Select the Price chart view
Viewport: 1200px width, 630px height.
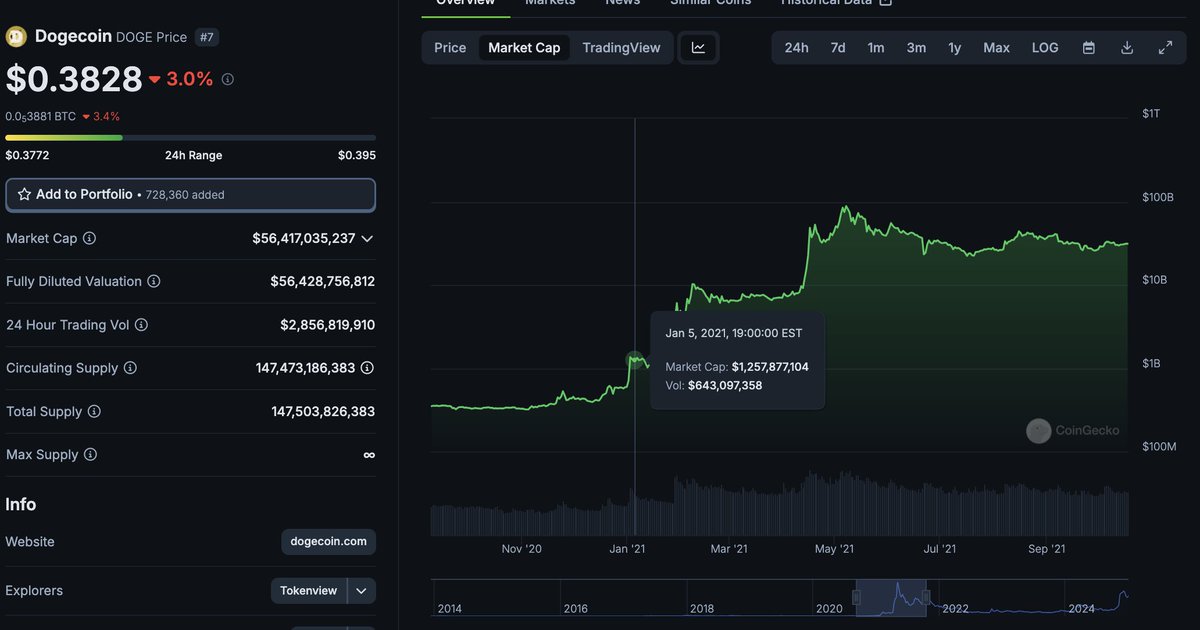click(x=450, y=48)
